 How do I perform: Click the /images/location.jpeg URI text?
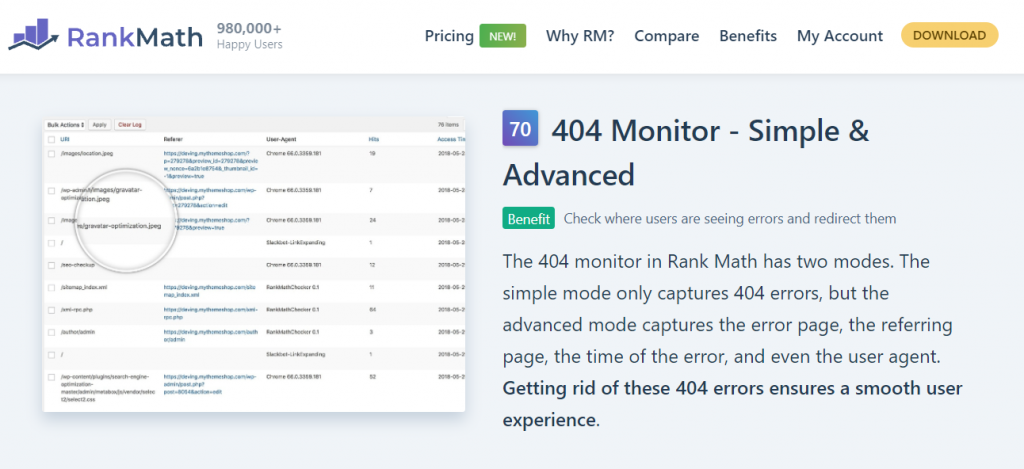[x=87, y=154]
